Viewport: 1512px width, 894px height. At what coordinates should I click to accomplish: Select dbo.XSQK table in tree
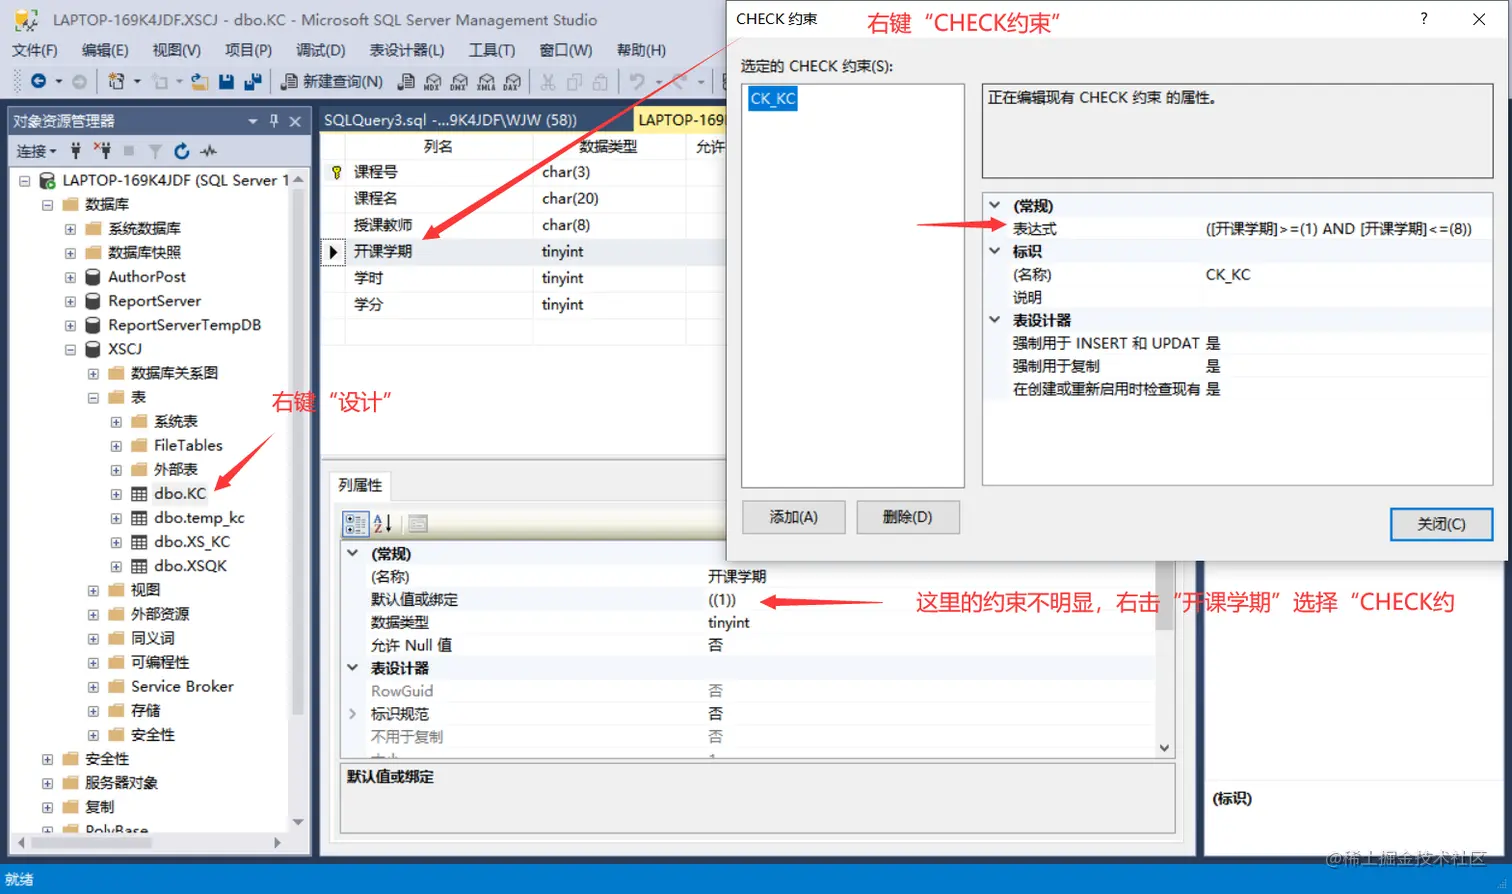coord(190,566)
